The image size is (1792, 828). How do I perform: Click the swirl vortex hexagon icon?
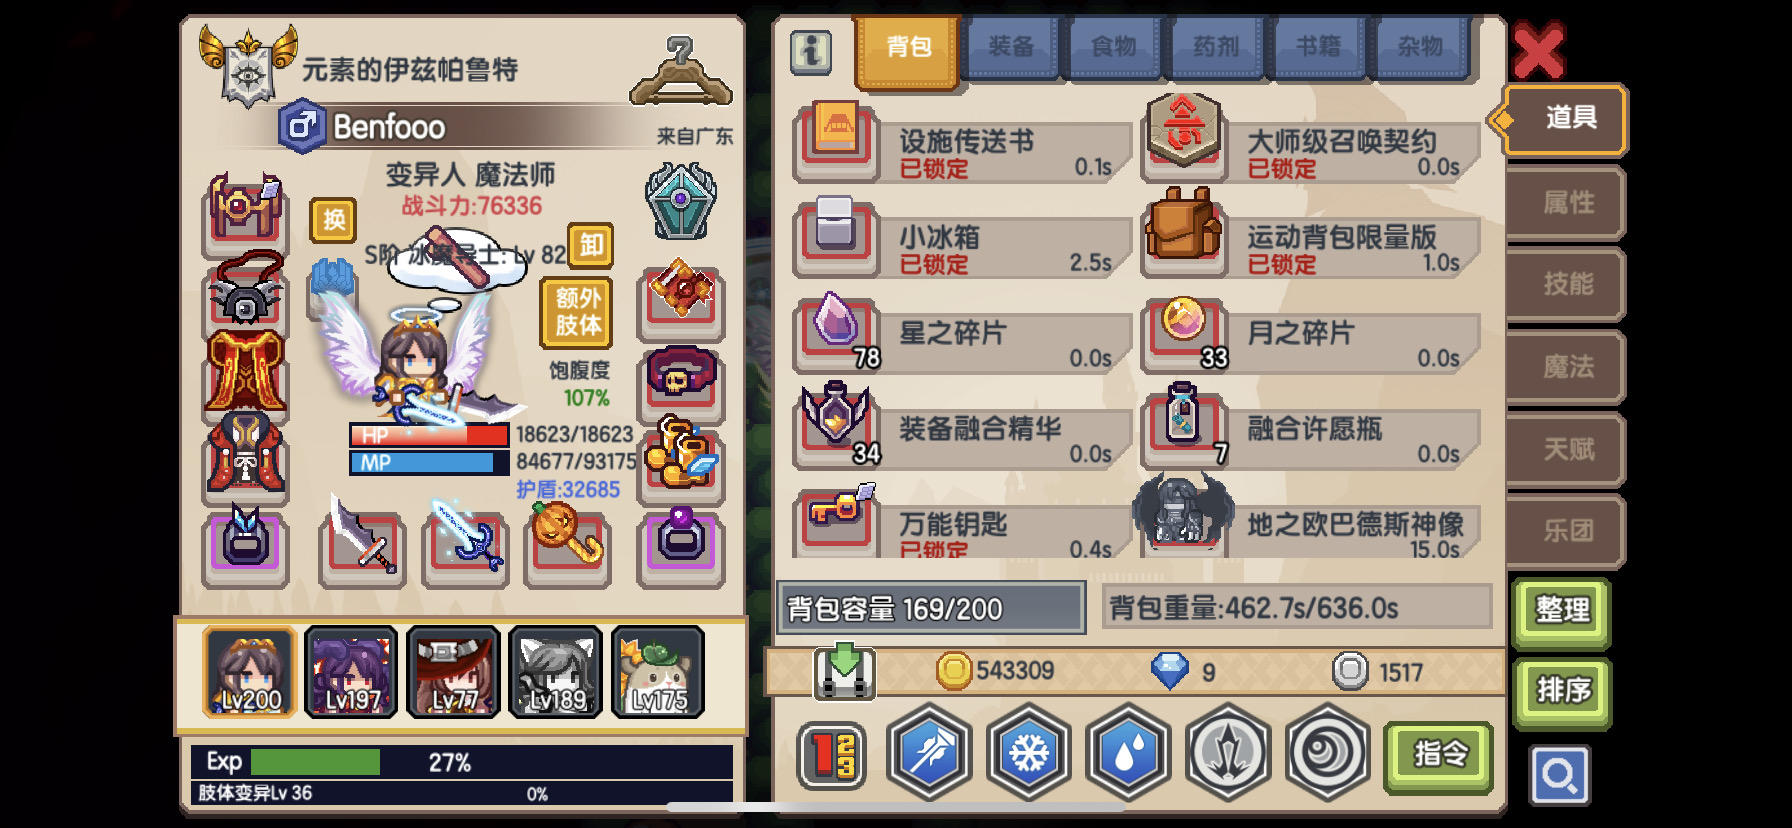1327,753
